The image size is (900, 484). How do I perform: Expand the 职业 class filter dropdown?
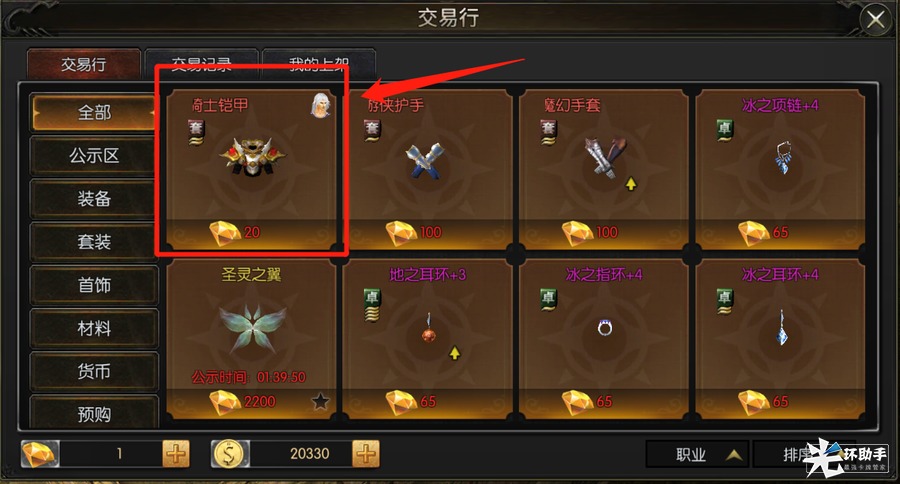click(697, 455)
